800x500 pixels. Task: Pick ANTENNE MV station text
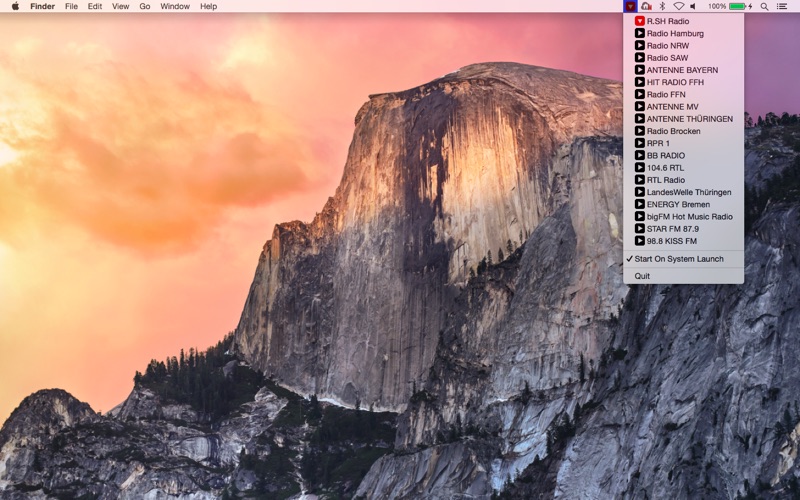[x=672, y=107]
